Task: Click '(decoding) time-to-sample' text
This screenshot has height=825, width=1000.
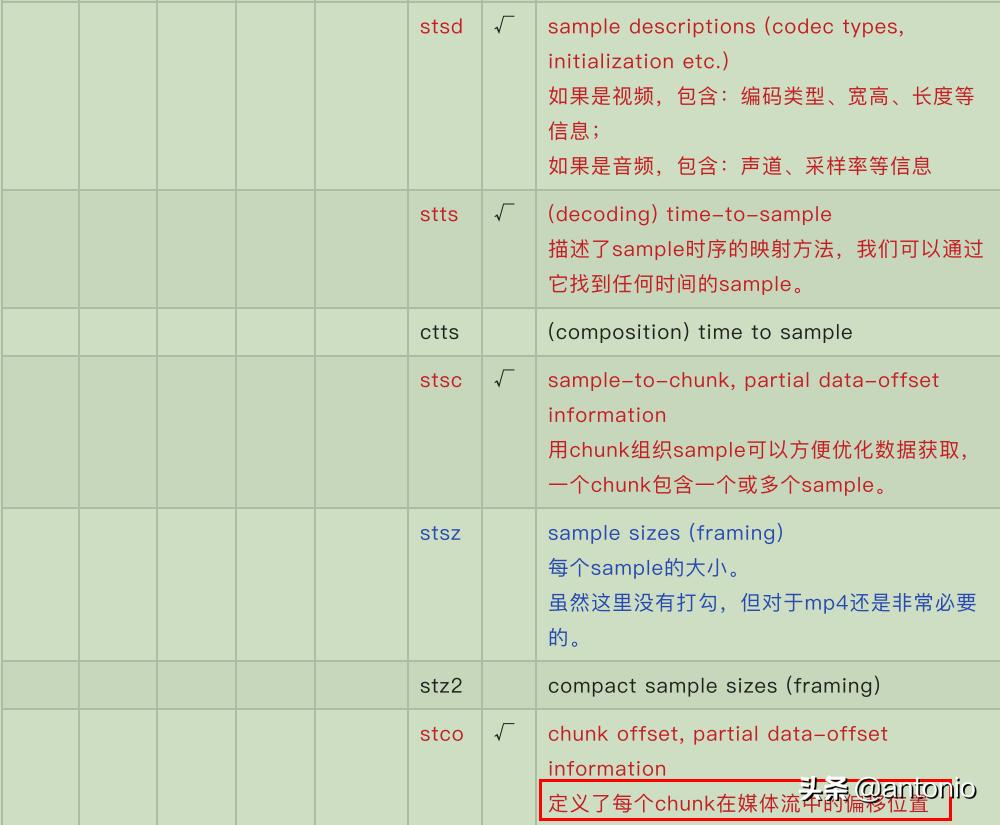Action: 689,214
